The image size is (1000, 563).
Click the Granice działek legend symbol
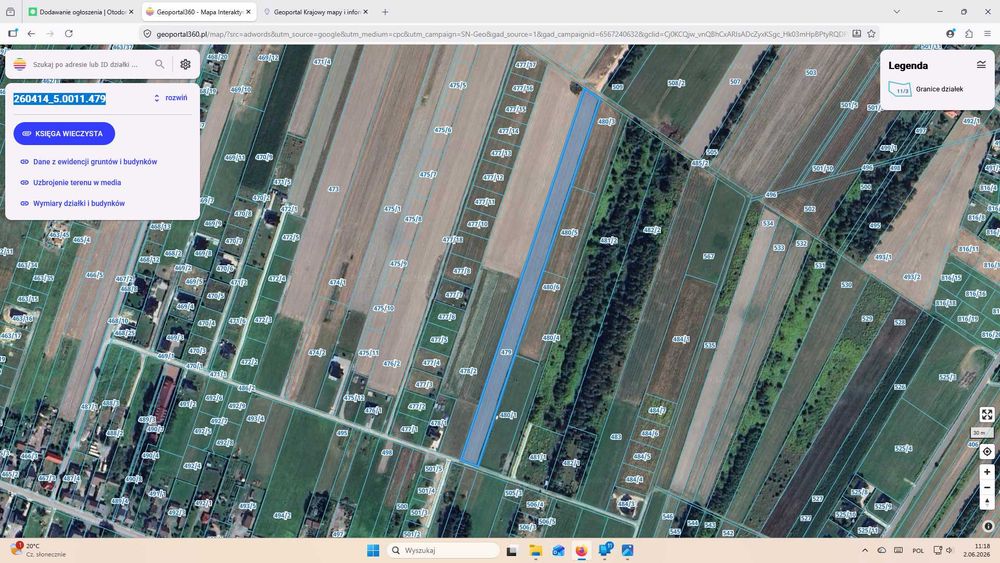(900, 89)
